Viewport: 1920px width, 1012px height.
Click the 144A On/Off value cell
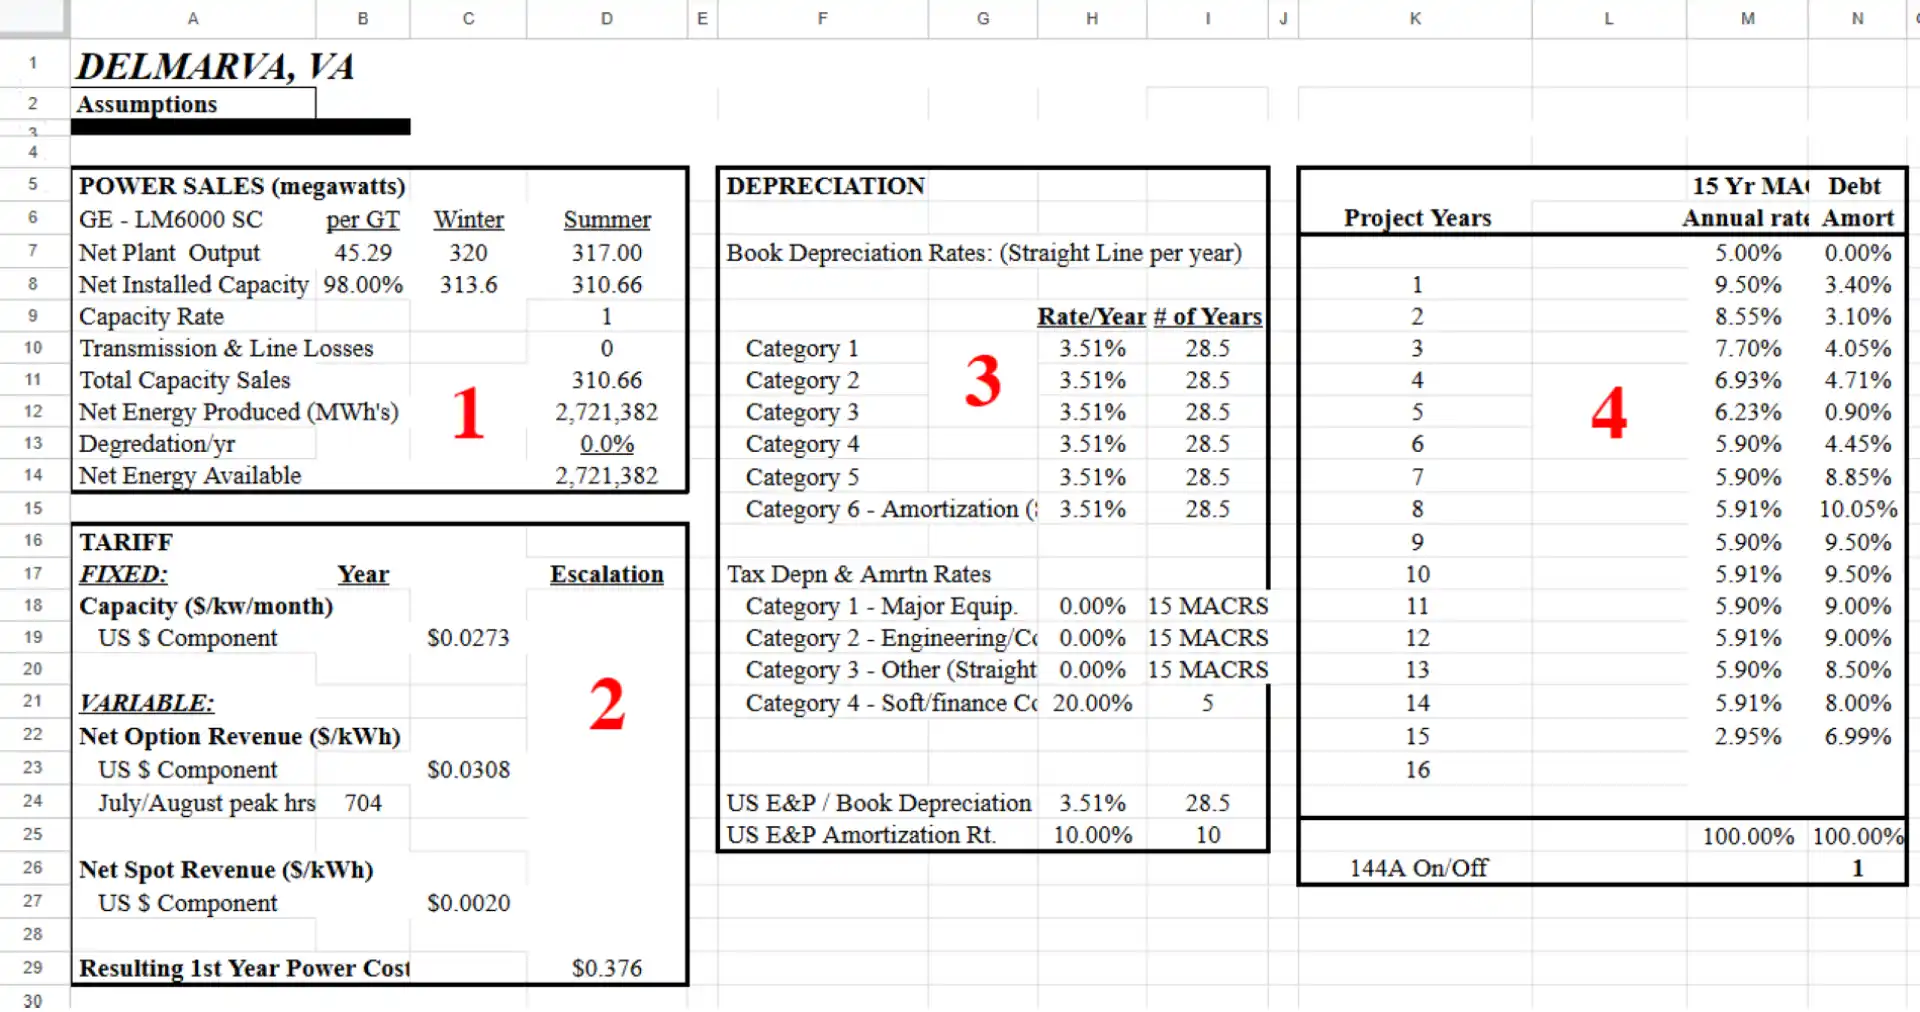click(1856, 868)
